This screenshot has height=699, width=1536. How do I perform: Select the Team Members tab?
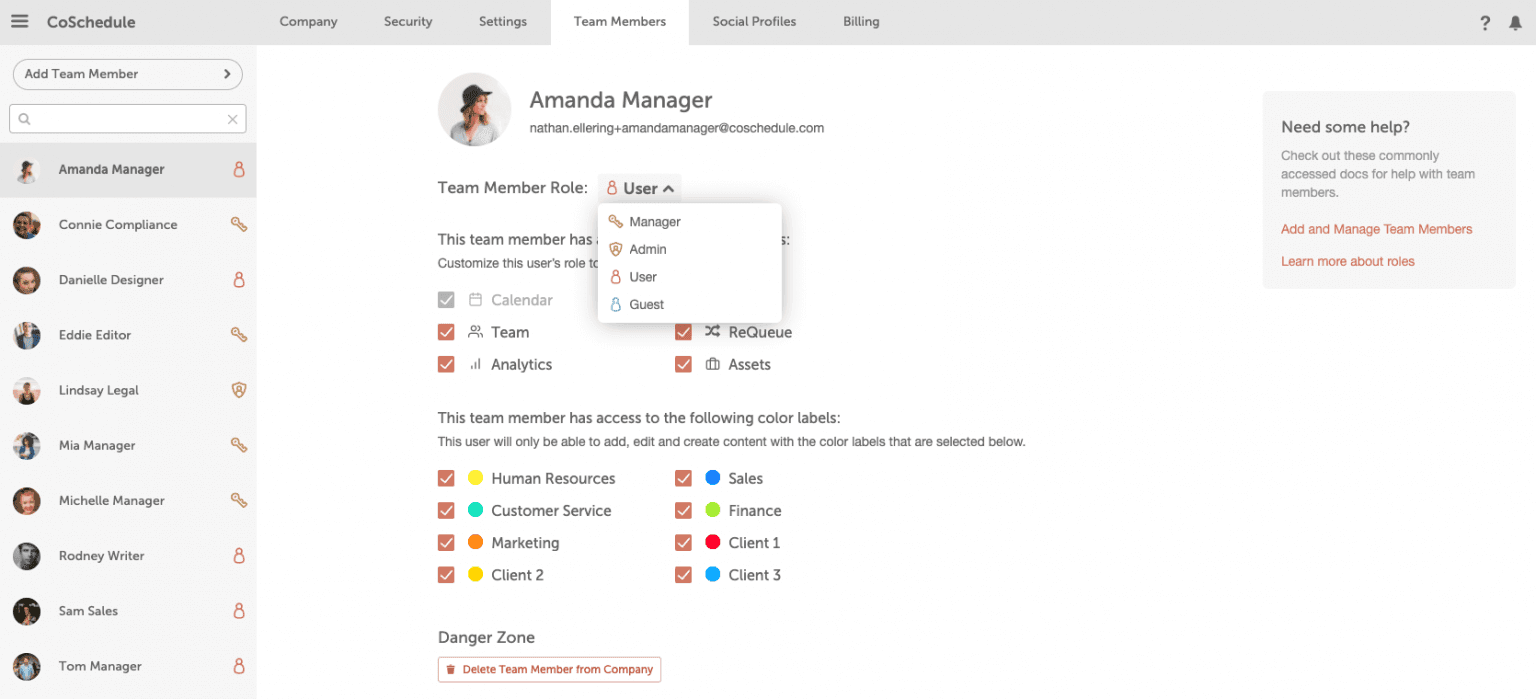click(620, 22)
